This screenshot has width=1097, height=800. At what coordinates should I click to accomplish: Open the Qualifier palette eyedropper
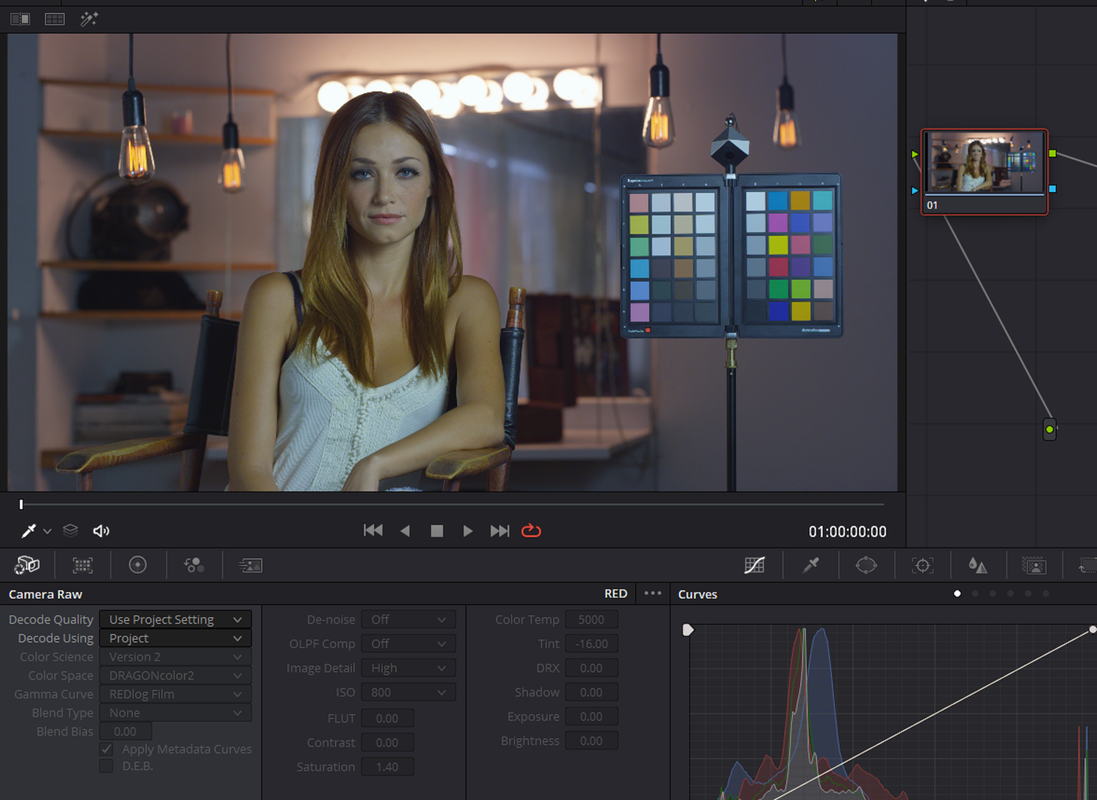(811, 565)
